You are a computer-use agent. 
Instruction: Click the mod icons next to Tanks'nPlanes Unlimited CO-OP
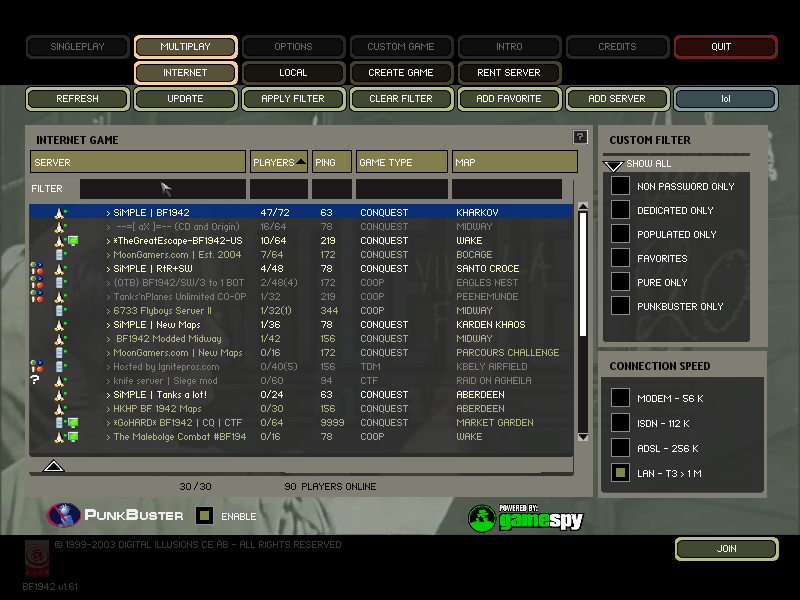tap(37, 296)
